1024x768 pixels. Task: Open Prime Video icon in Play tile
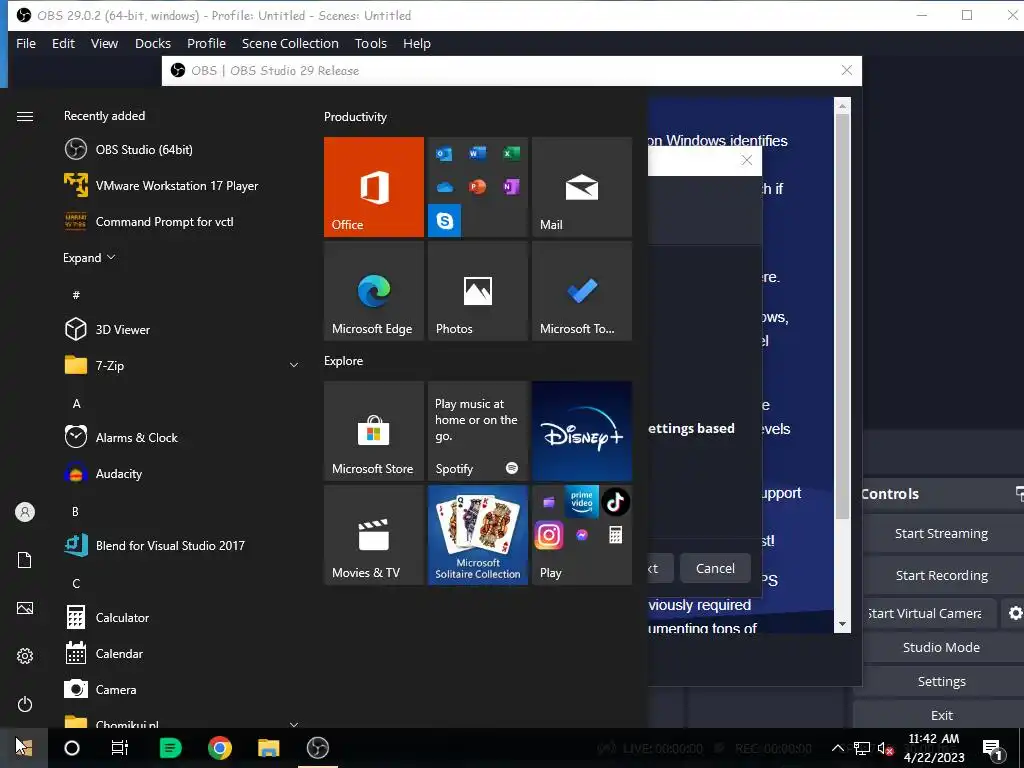[x=581, y=501]
